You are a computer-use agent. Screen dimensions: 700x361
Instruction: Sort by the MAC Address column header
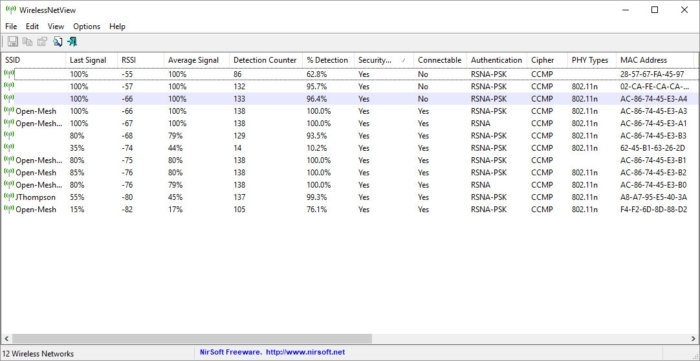656,60
